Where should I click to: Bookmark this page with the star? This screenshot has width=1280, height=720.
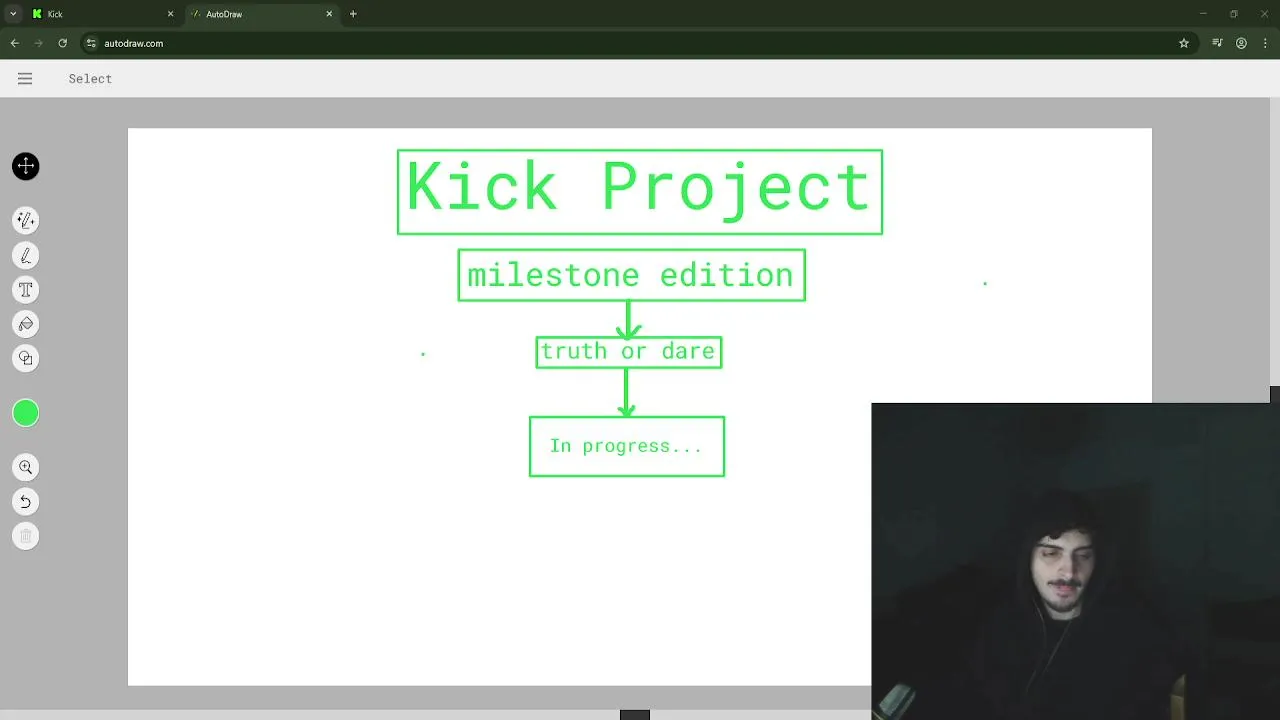point(1184,43)
